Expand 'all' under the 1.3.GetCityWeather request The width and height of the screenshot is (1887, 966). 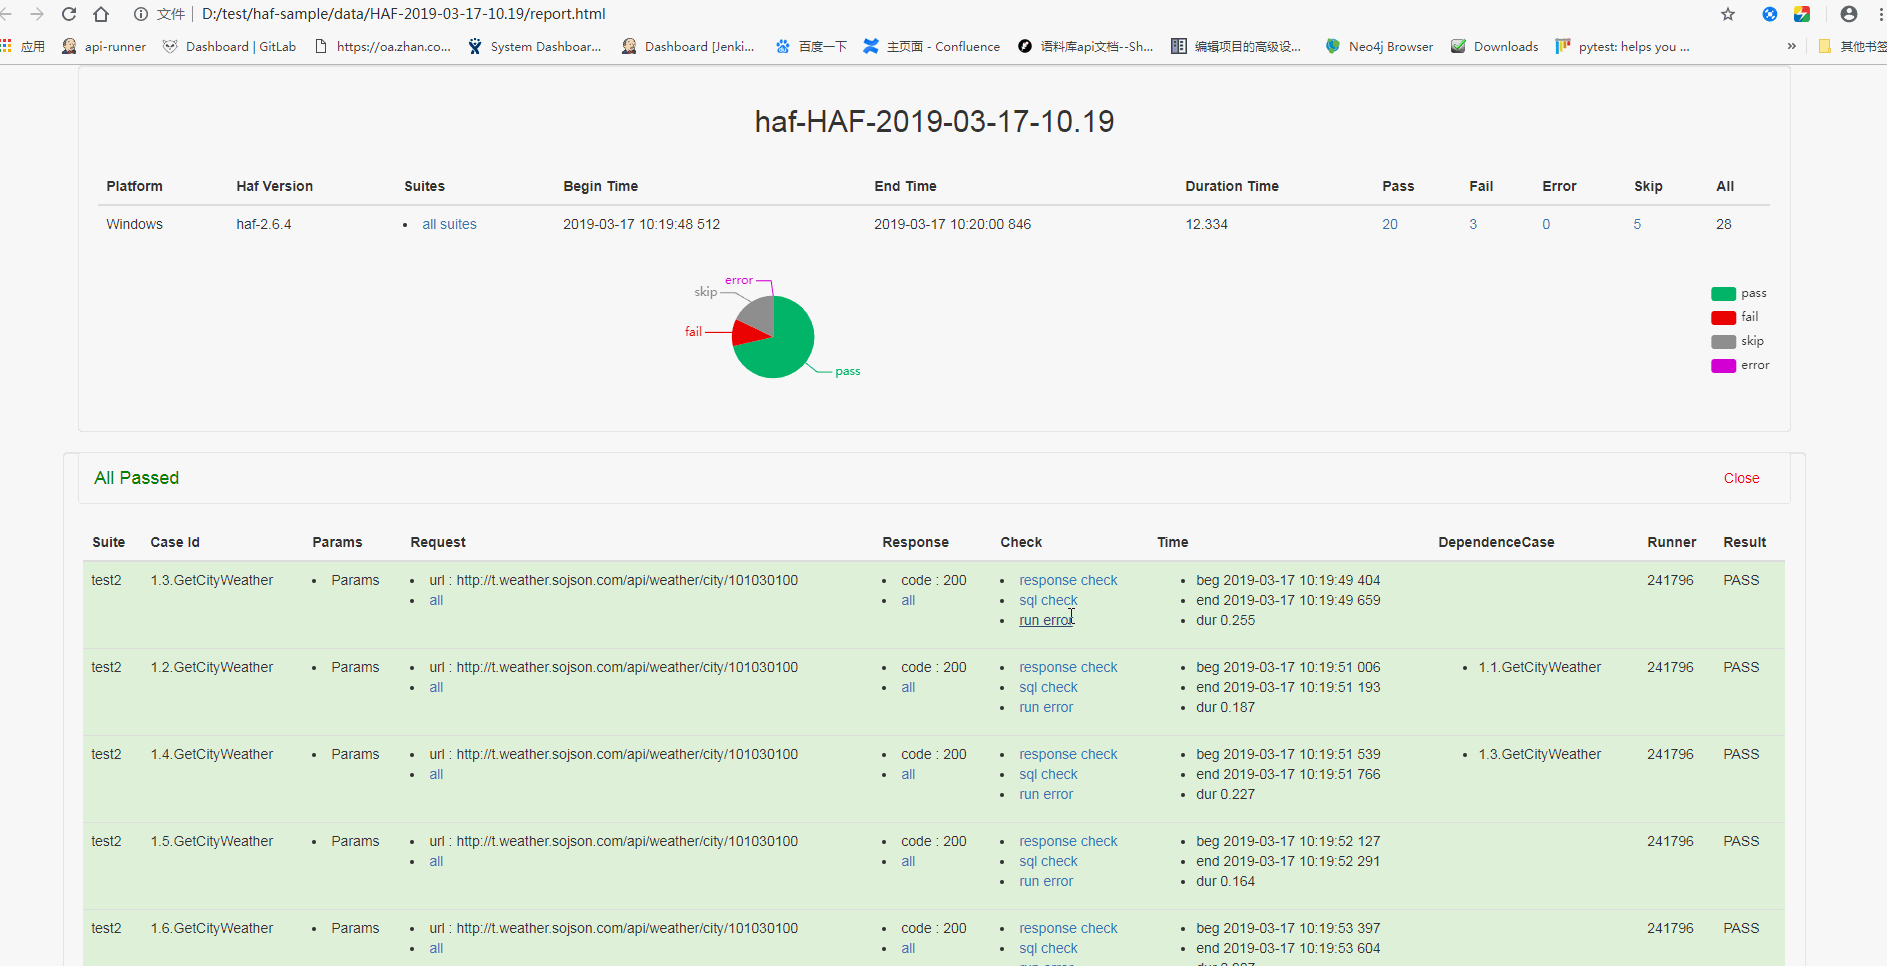436,601
